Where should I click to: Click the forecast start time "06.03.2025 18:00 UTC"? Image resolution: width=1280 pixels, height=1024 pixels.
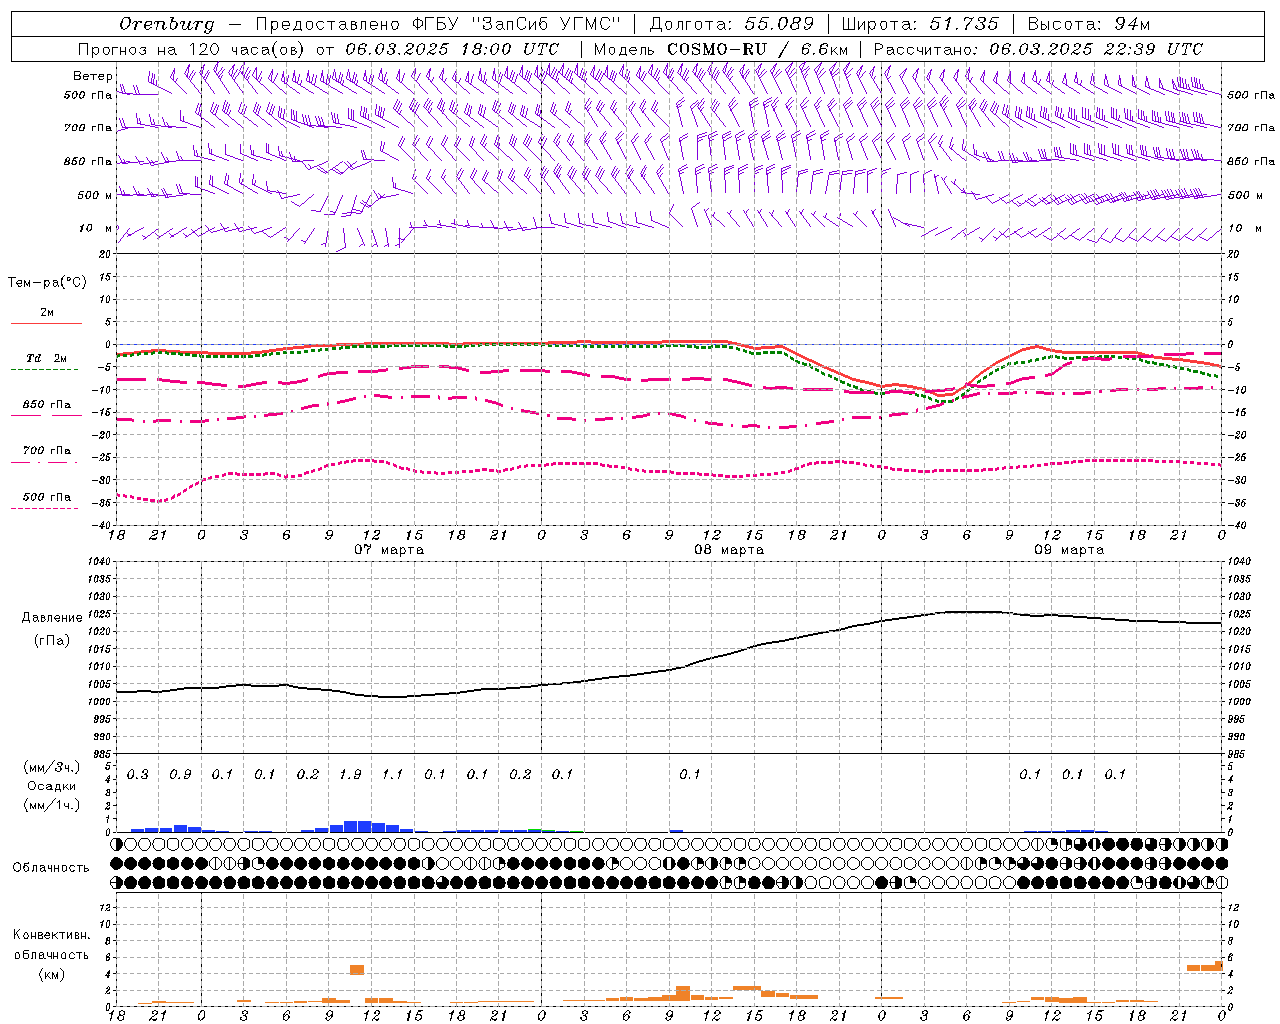[x=452, y=49]
